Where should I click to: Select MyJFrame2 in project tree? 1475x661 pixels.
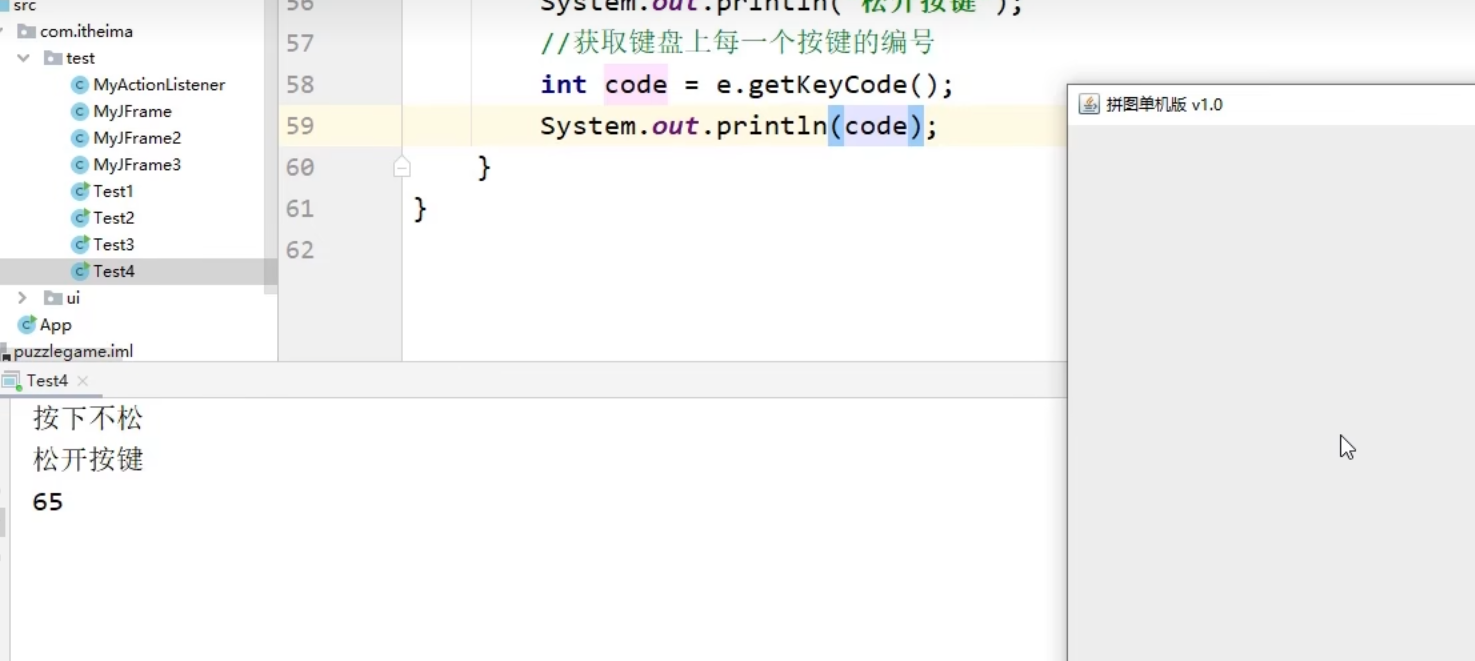136,138
